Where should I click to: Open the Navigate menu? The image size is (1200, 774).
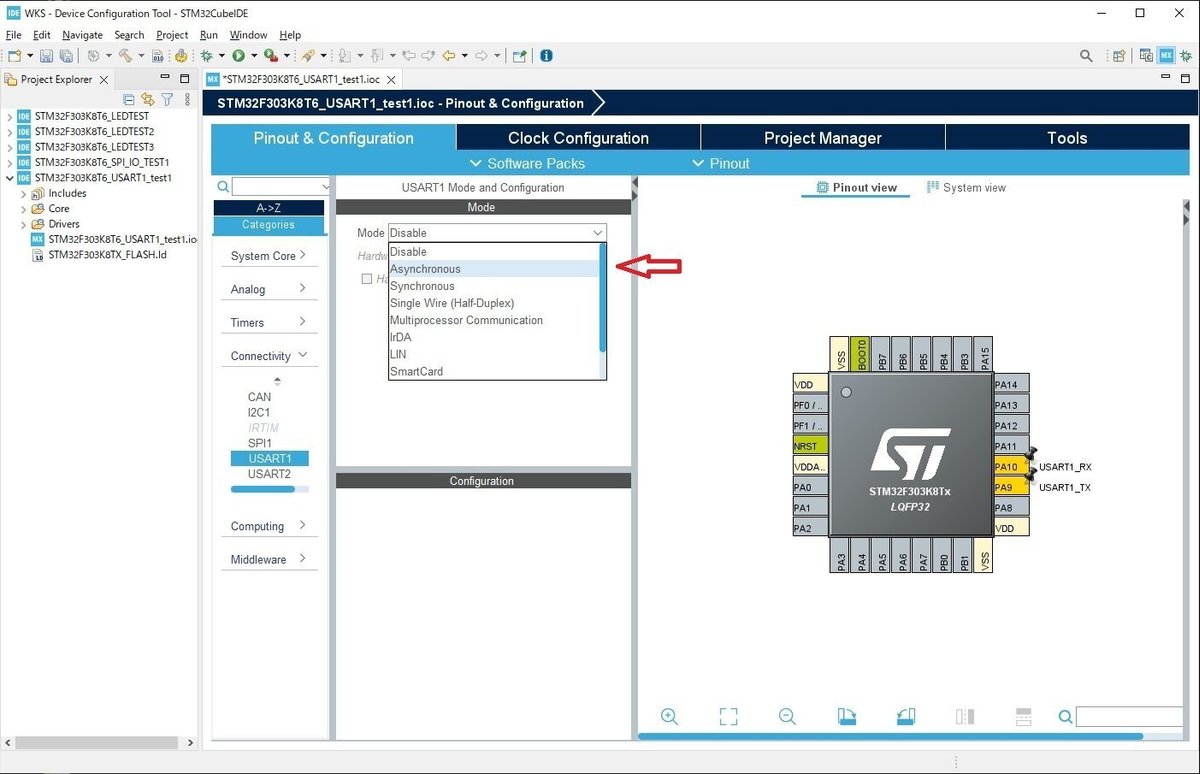point(82,35)
